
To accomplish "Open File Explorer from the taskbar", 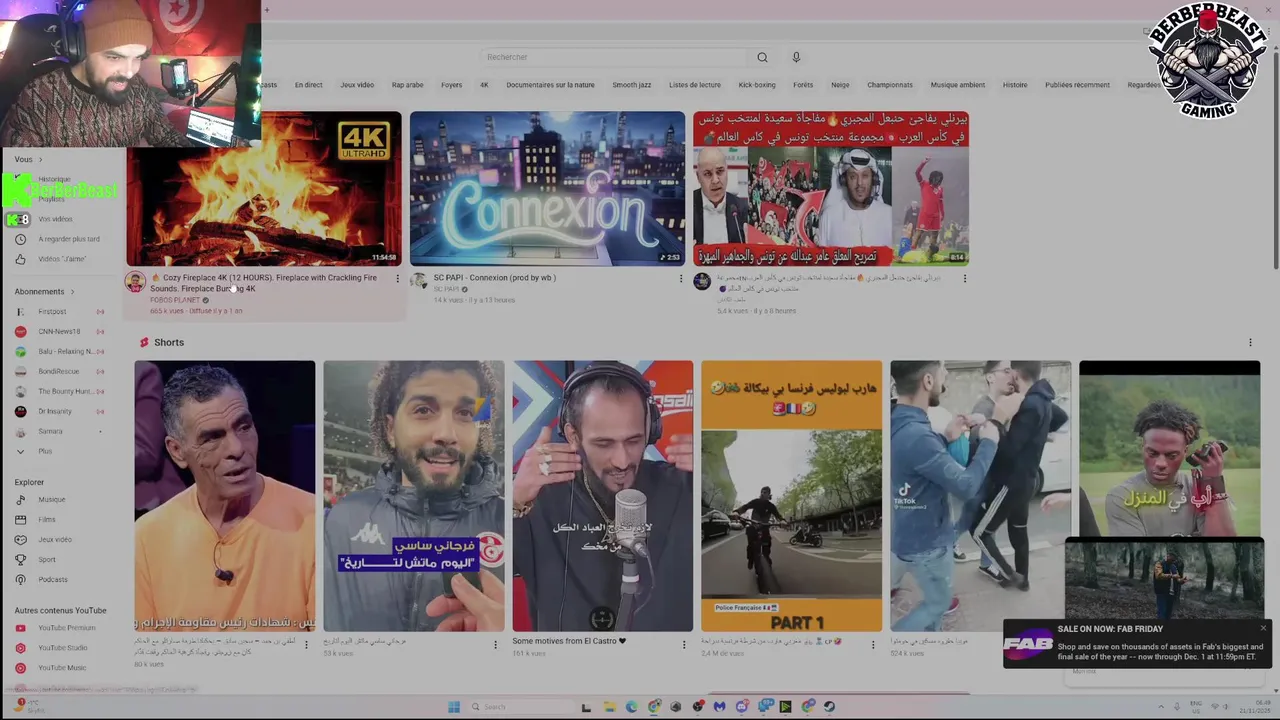I will coord(609,707).
